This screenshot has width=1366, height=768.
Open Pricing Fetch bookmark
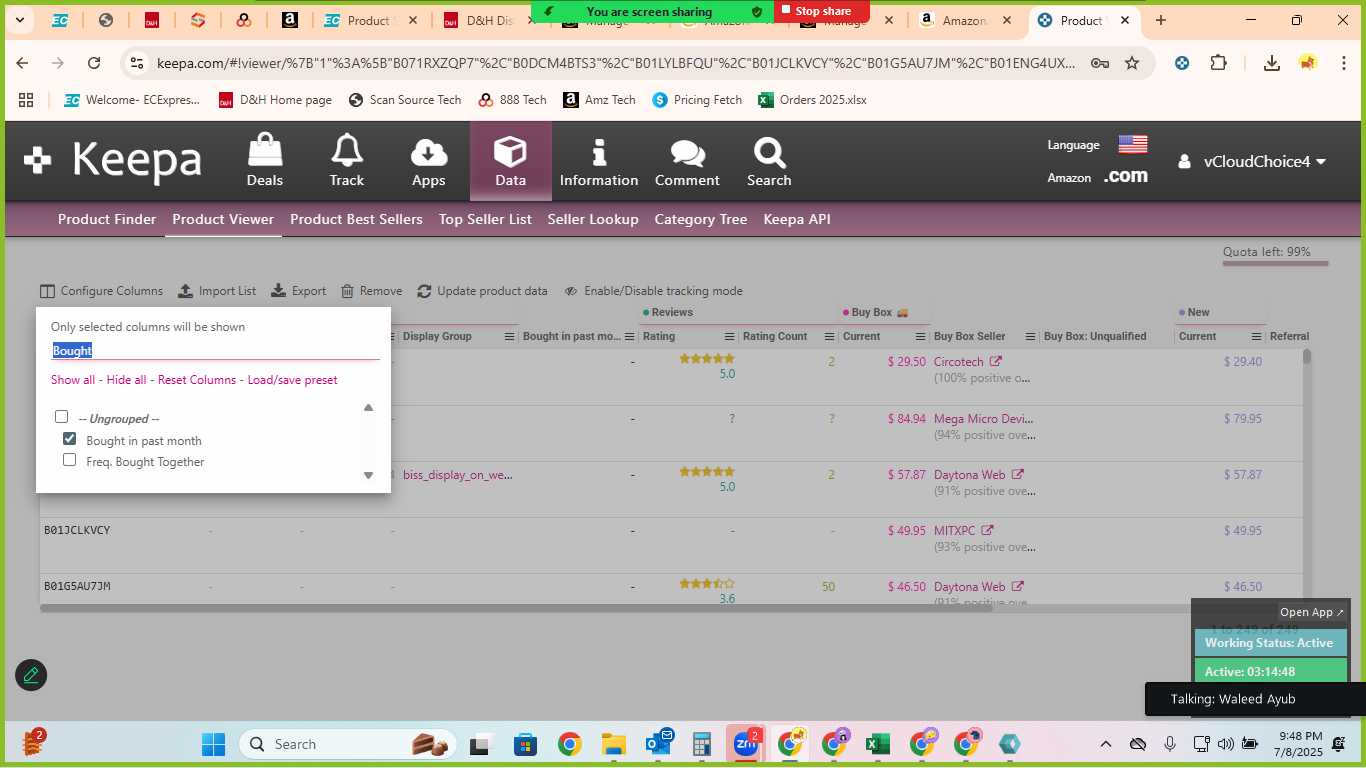(x=697, y=100)
